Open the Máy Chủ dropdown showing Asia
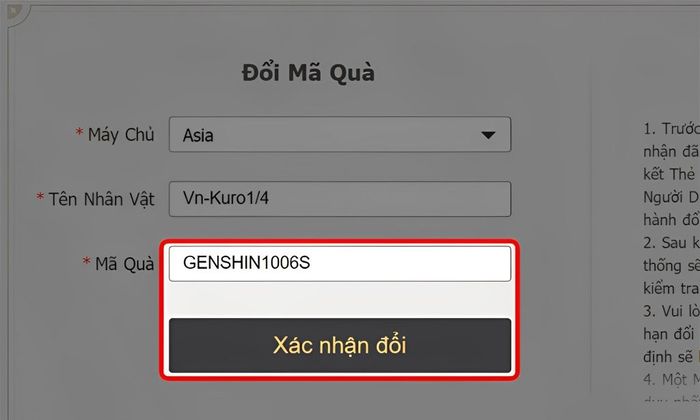Viewport: 700px width, 420px height. pyautogui.click(x=340, y=134)
